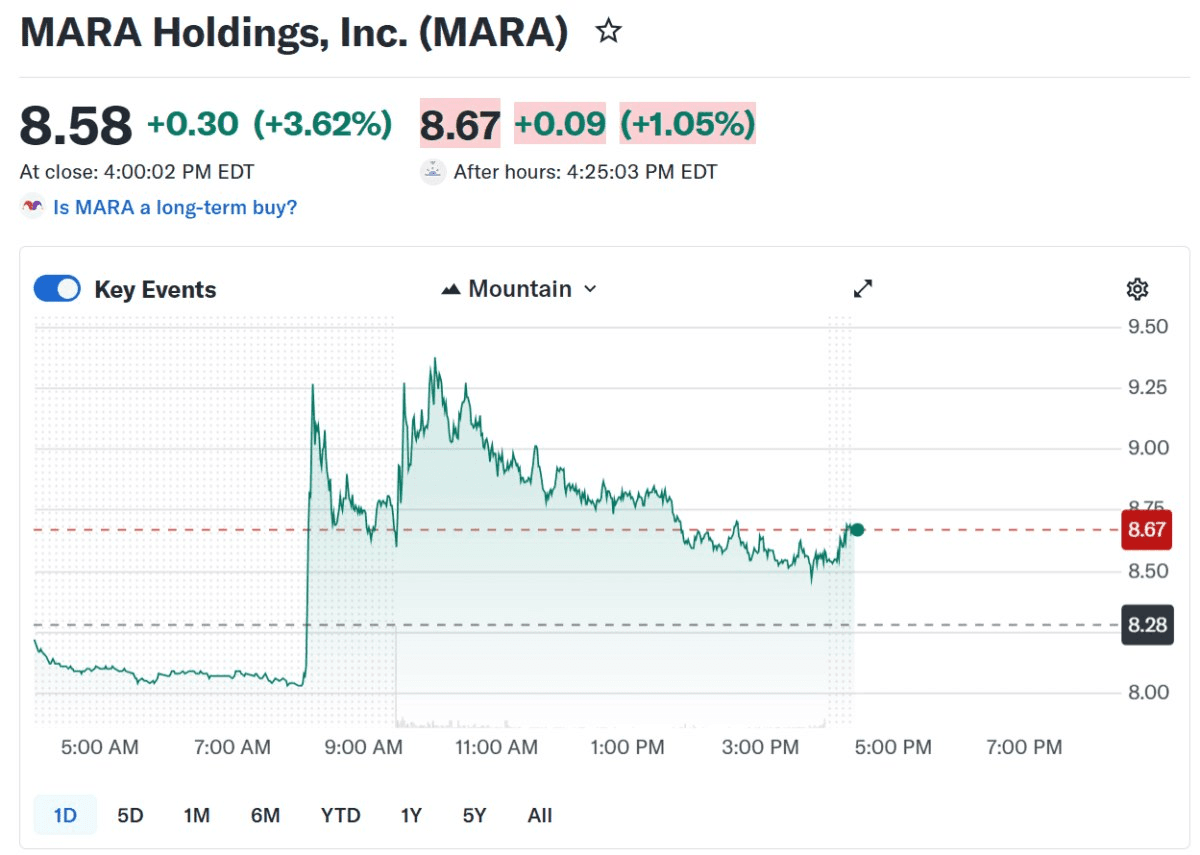Select the All time range

point(539,815)
